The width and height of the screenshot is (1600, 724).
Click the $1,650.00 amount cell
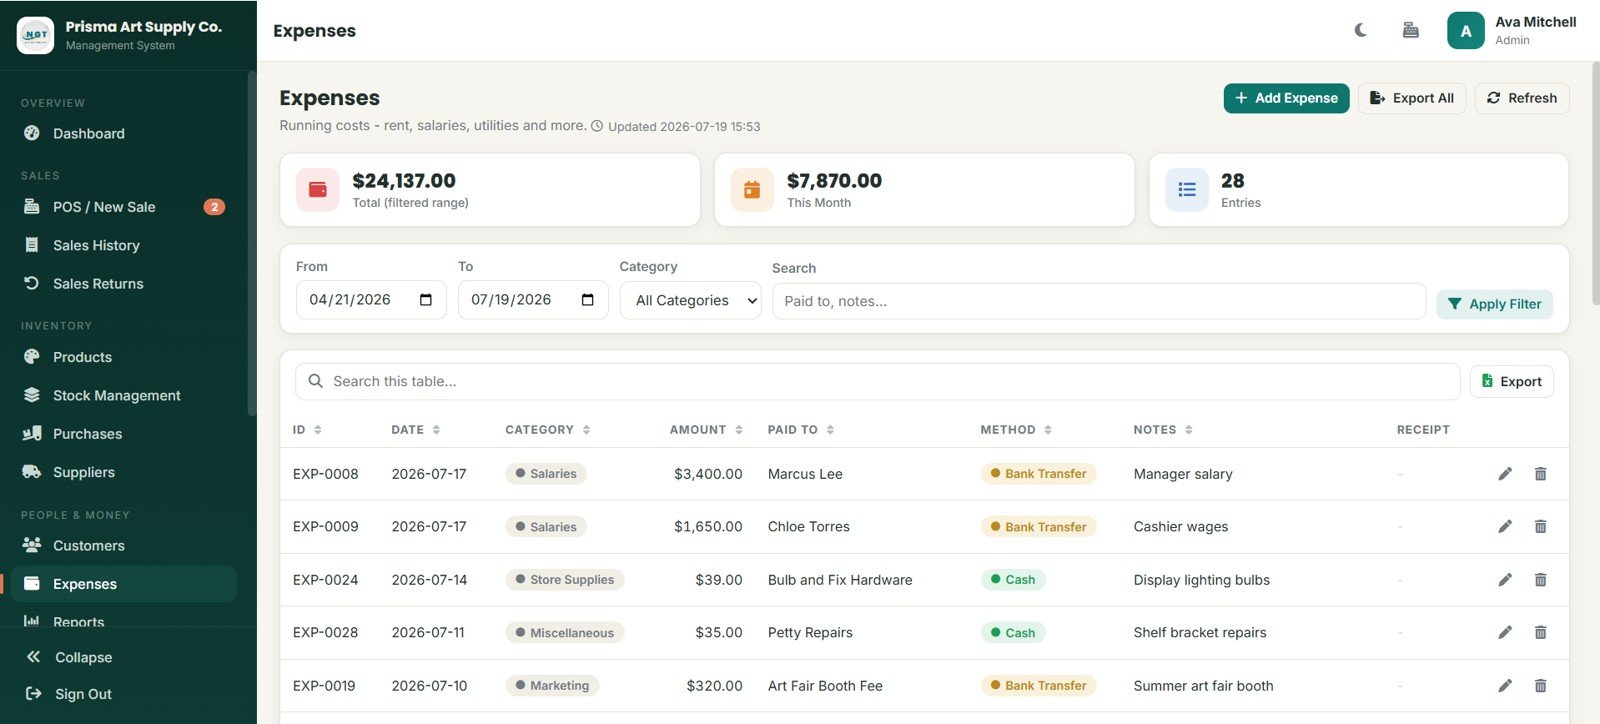pyautogui.click(x=708, y=526)
